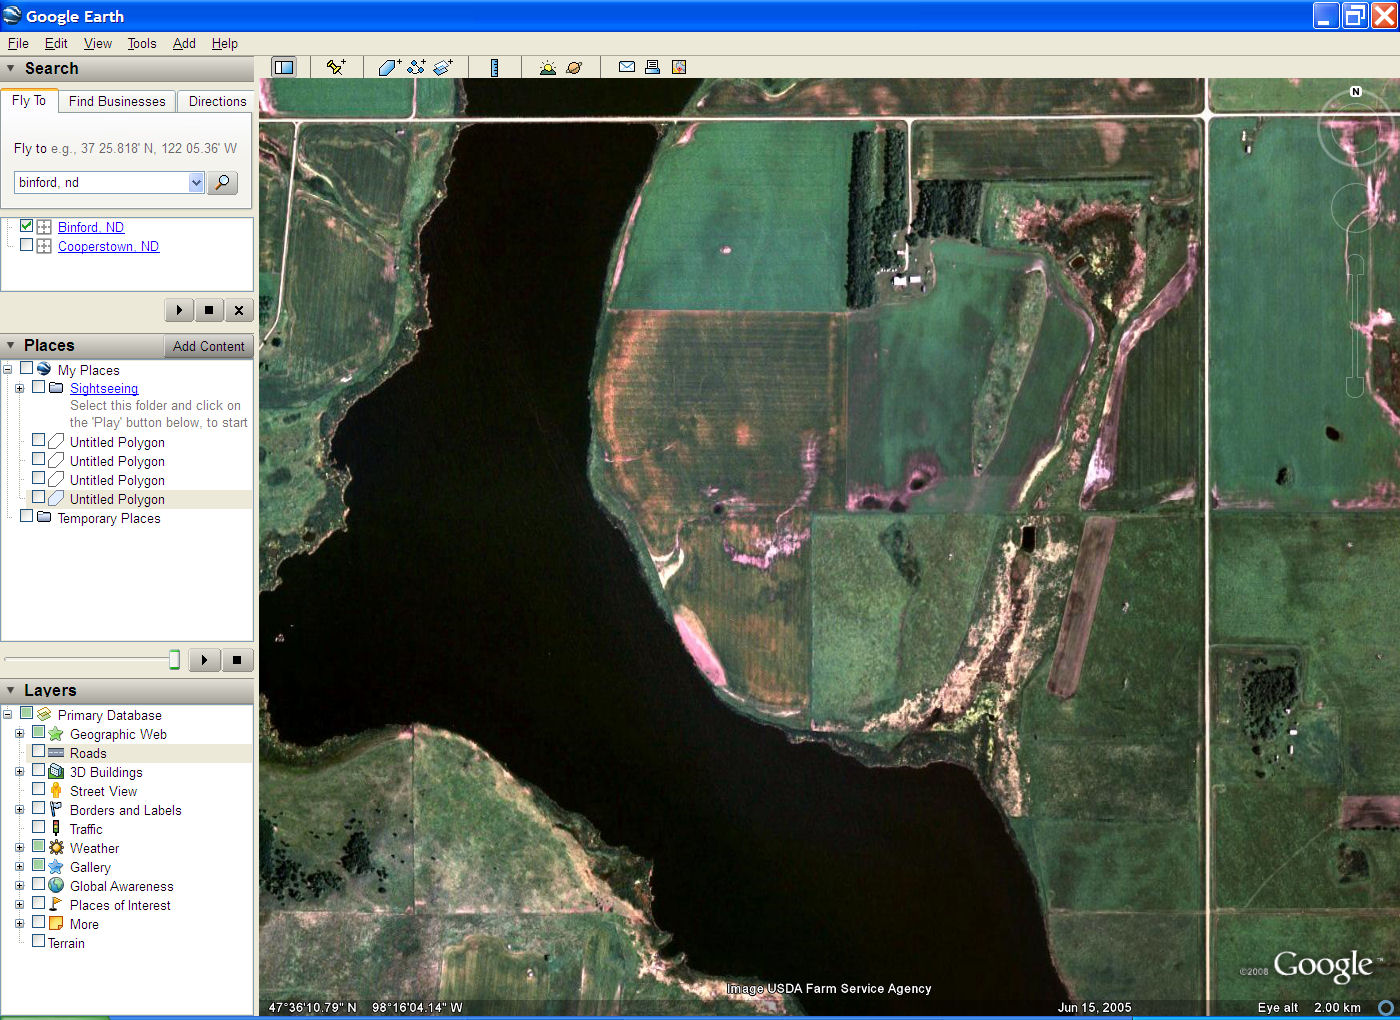The image size is (1400, 1020).
Task: Expand the Borders and Labels layer node
Action: point(19,810)
